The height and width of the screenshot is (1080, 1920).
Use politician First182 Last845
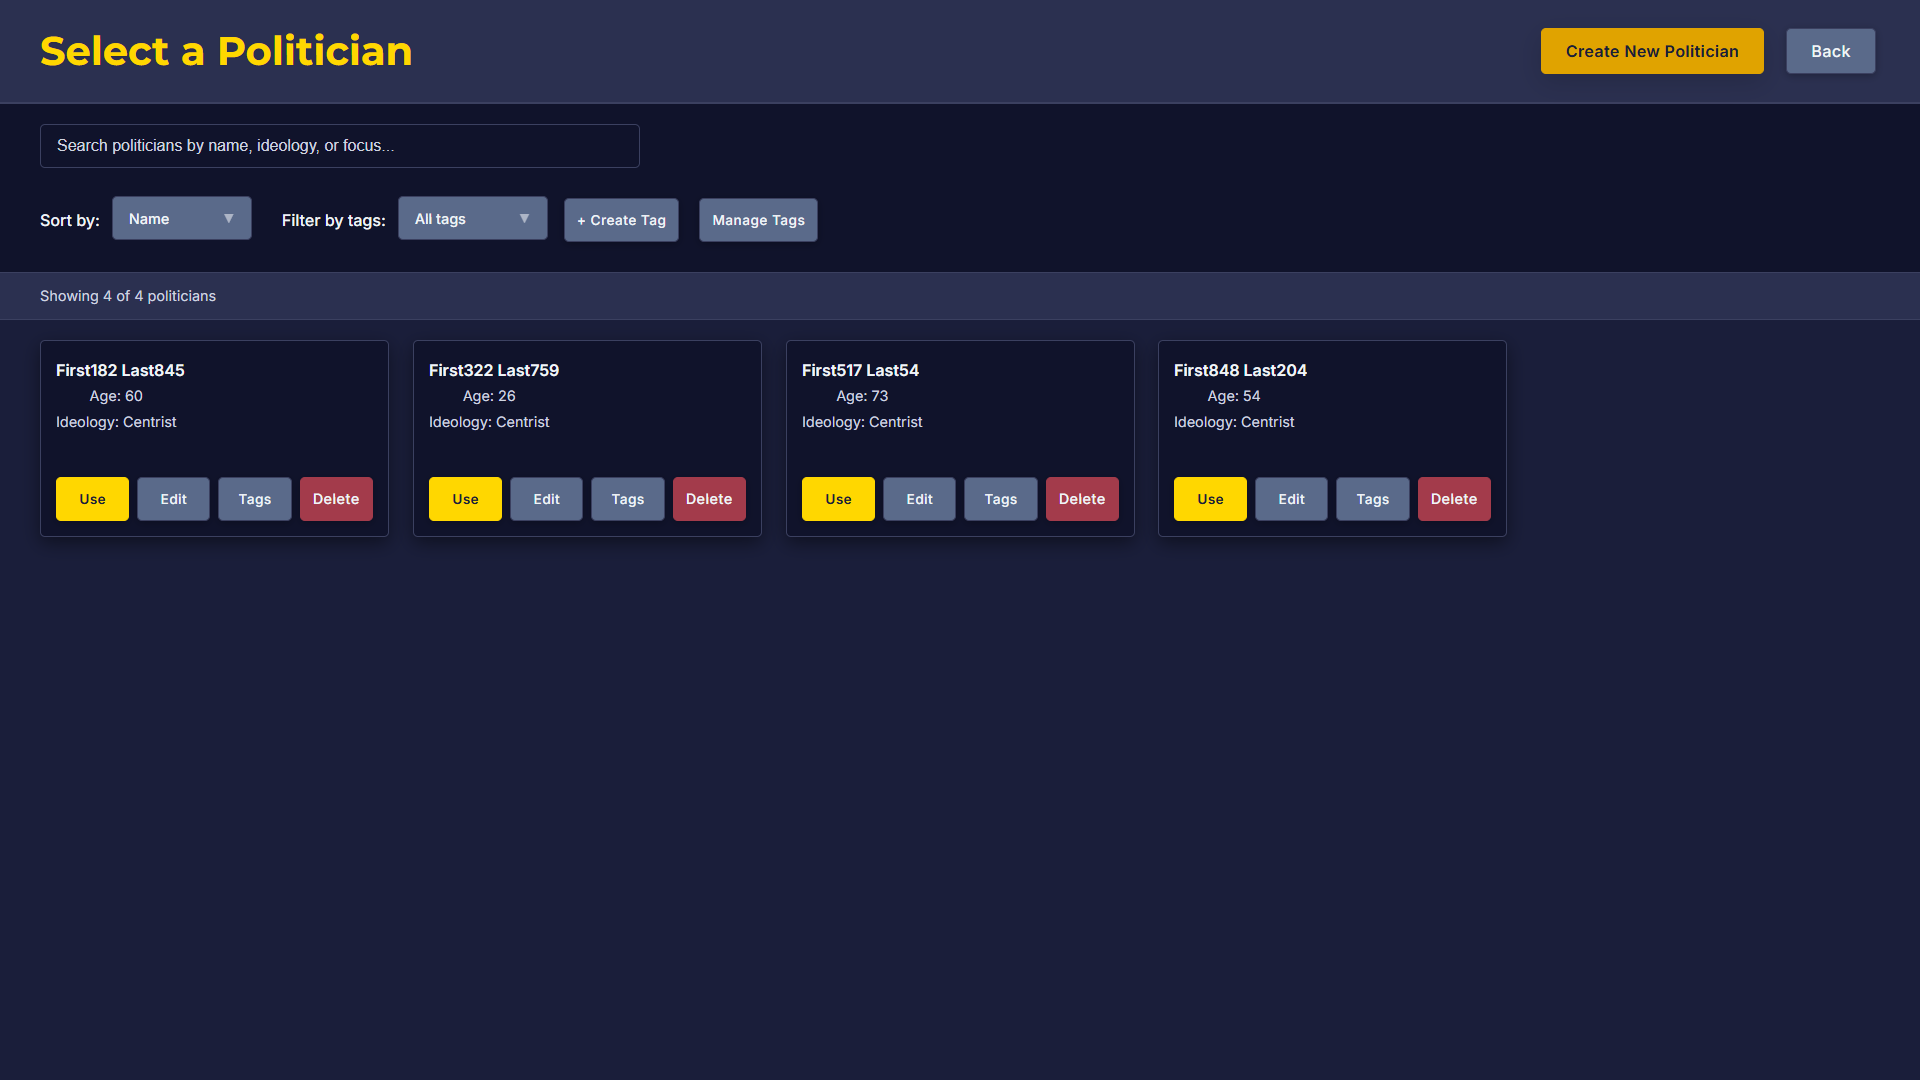click(92, 499)
